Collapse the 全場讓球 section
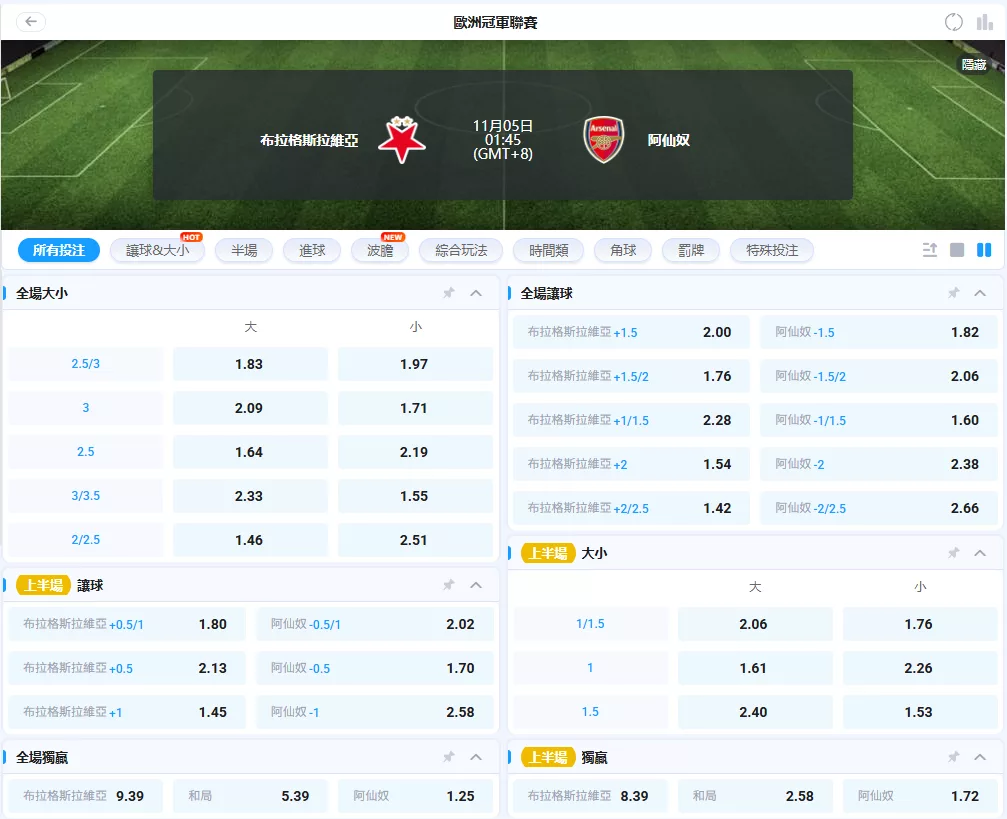The height and width of the screenshot is (819, 1007). coord(980,293)
